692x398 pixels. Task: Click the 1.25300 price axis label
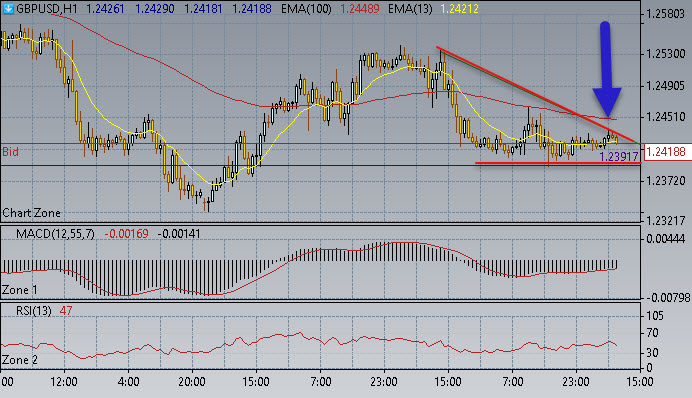(666, 54)
